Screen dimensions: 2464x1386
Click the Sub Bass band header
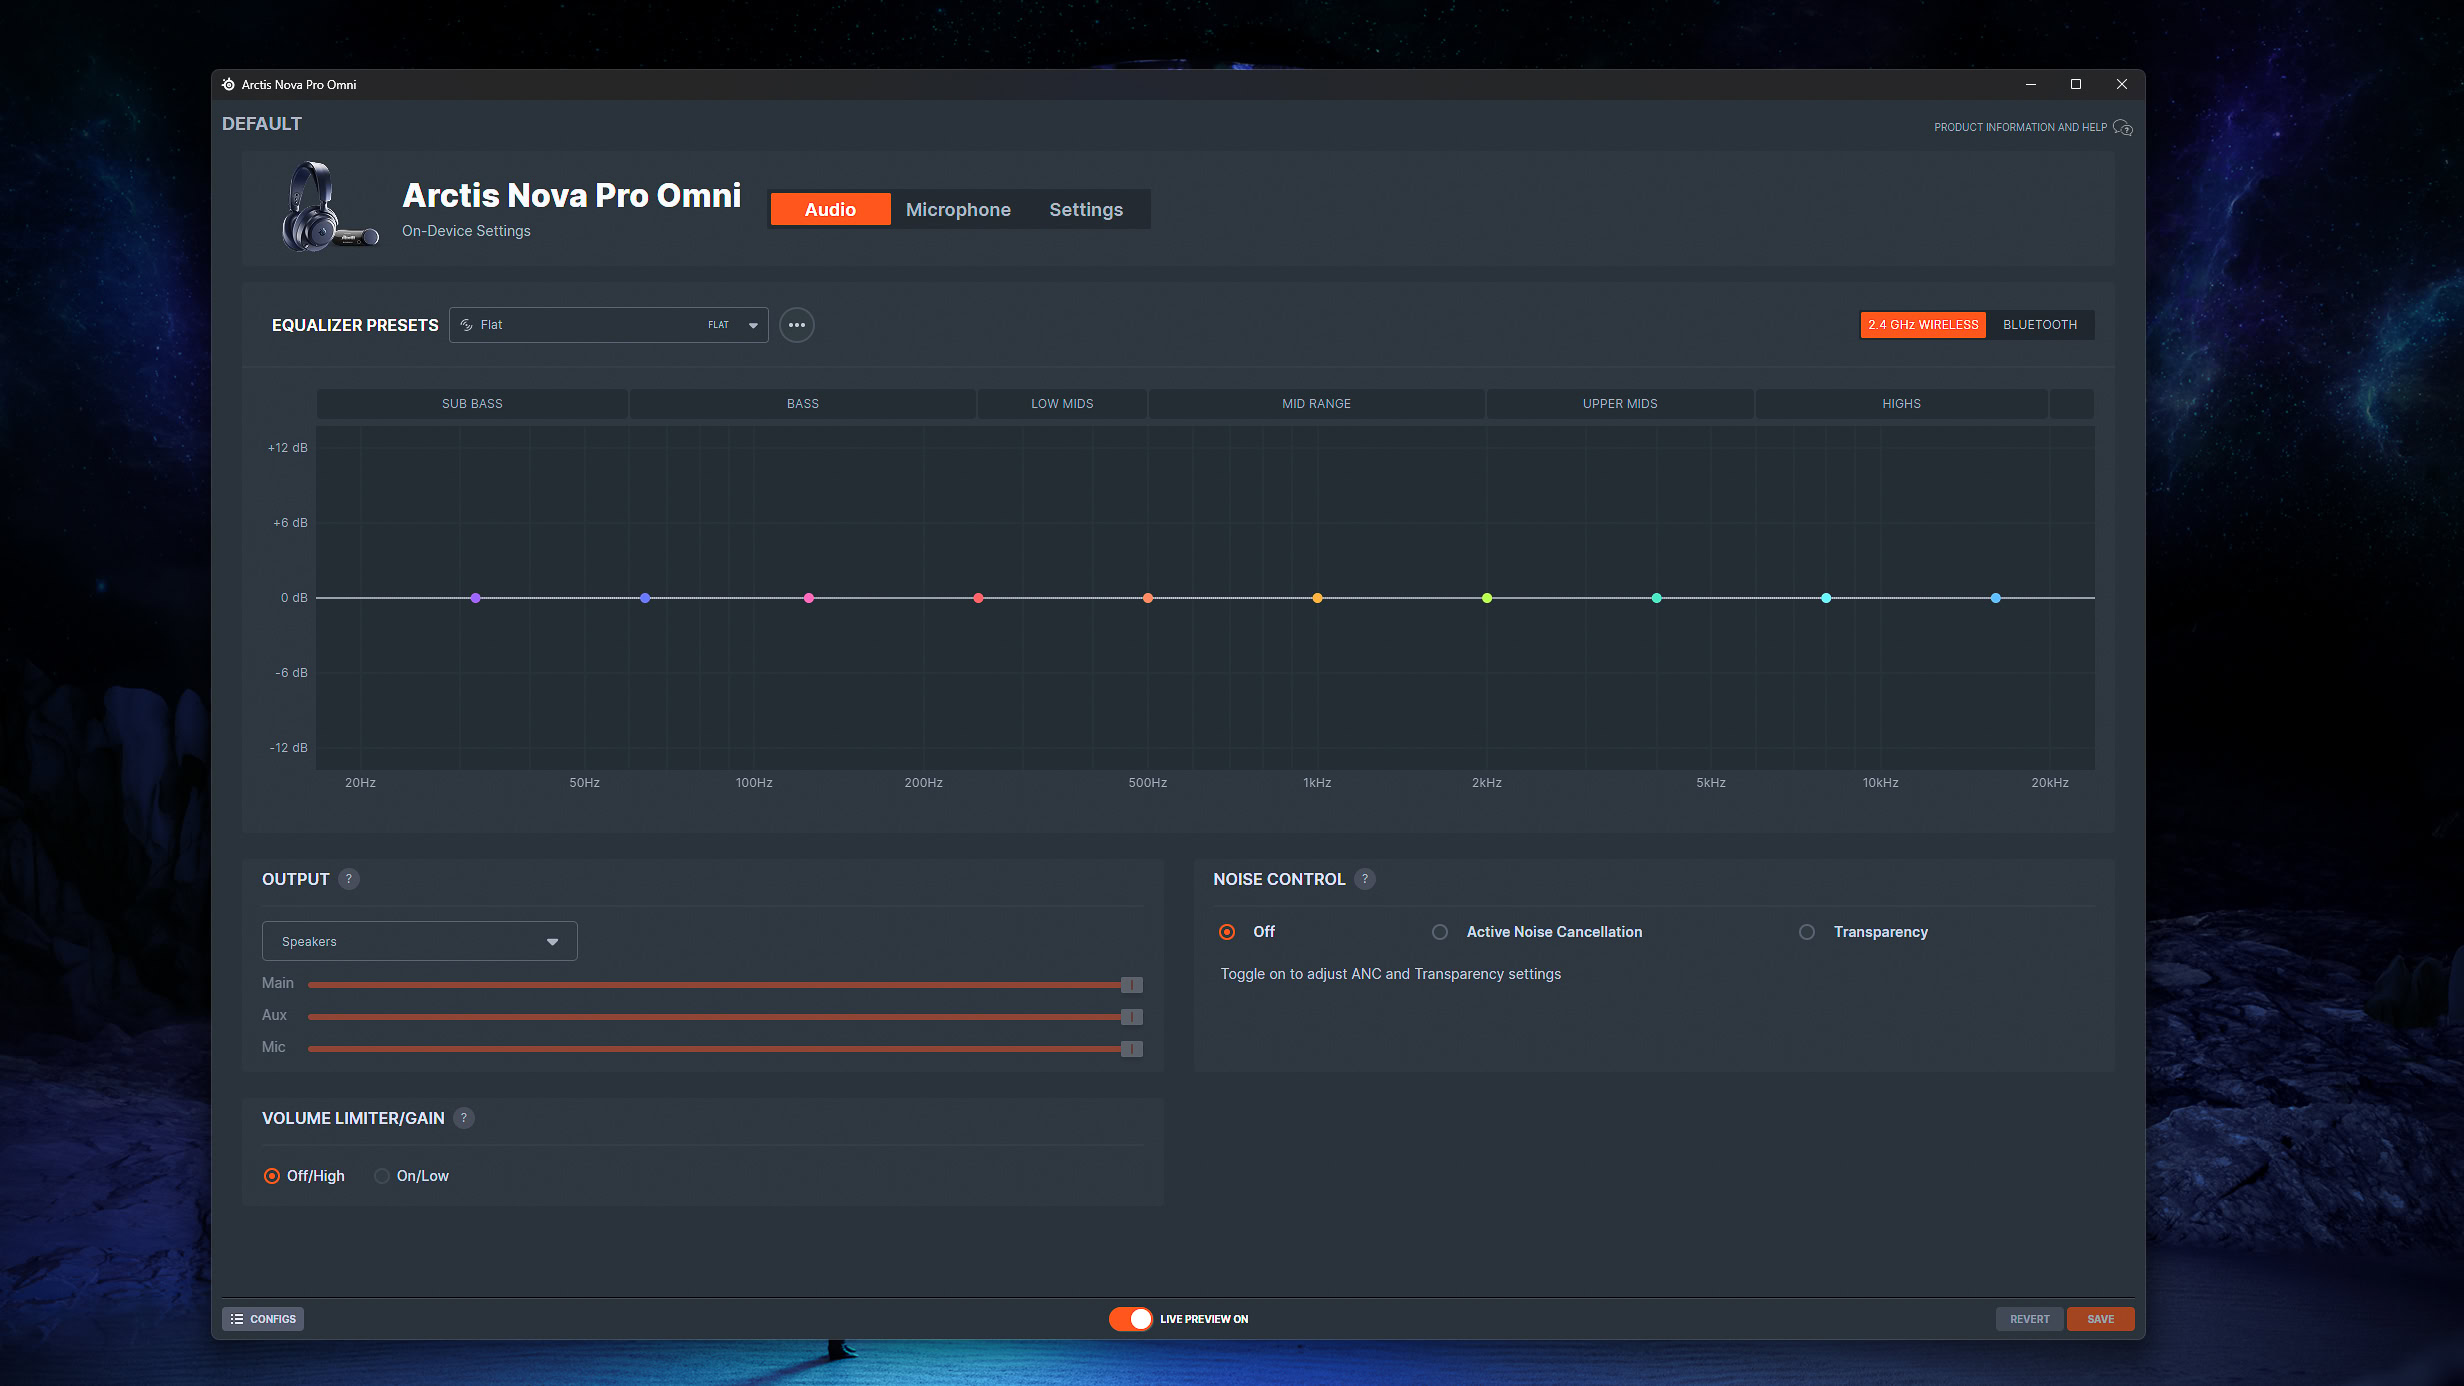[472, 404]
